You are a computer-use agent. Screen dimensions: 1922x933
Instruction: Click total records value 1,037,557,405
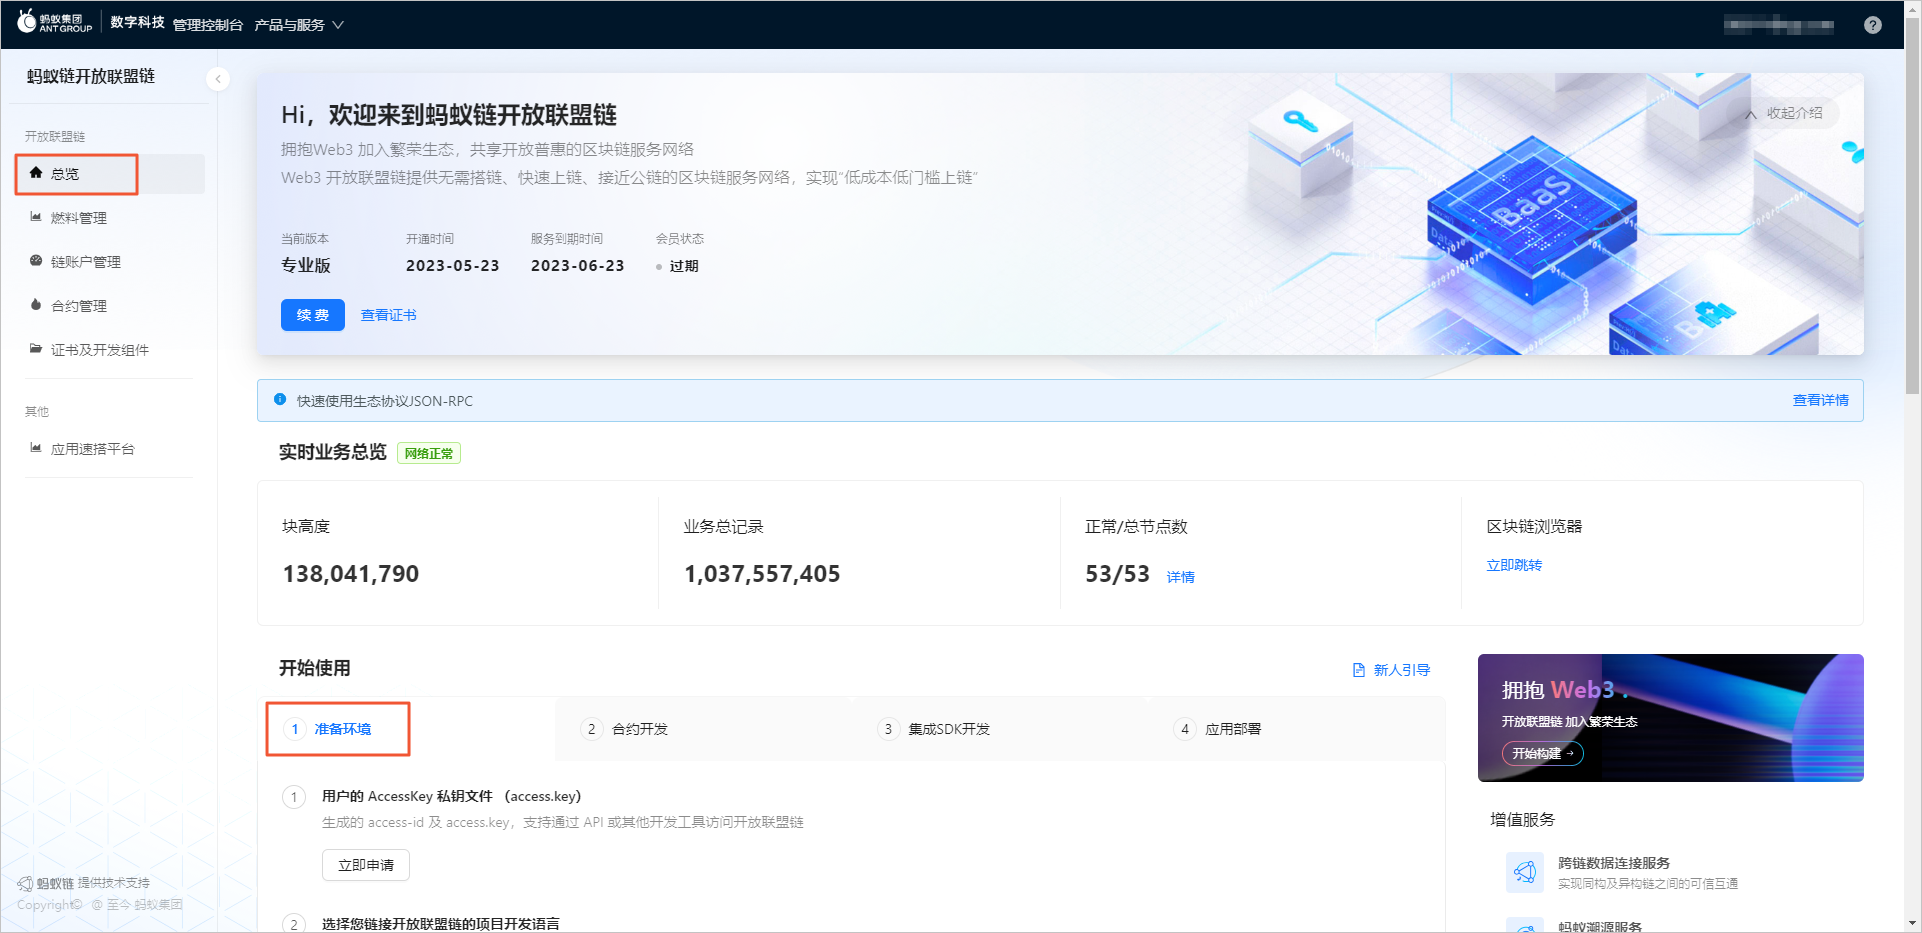click(762, 574)
